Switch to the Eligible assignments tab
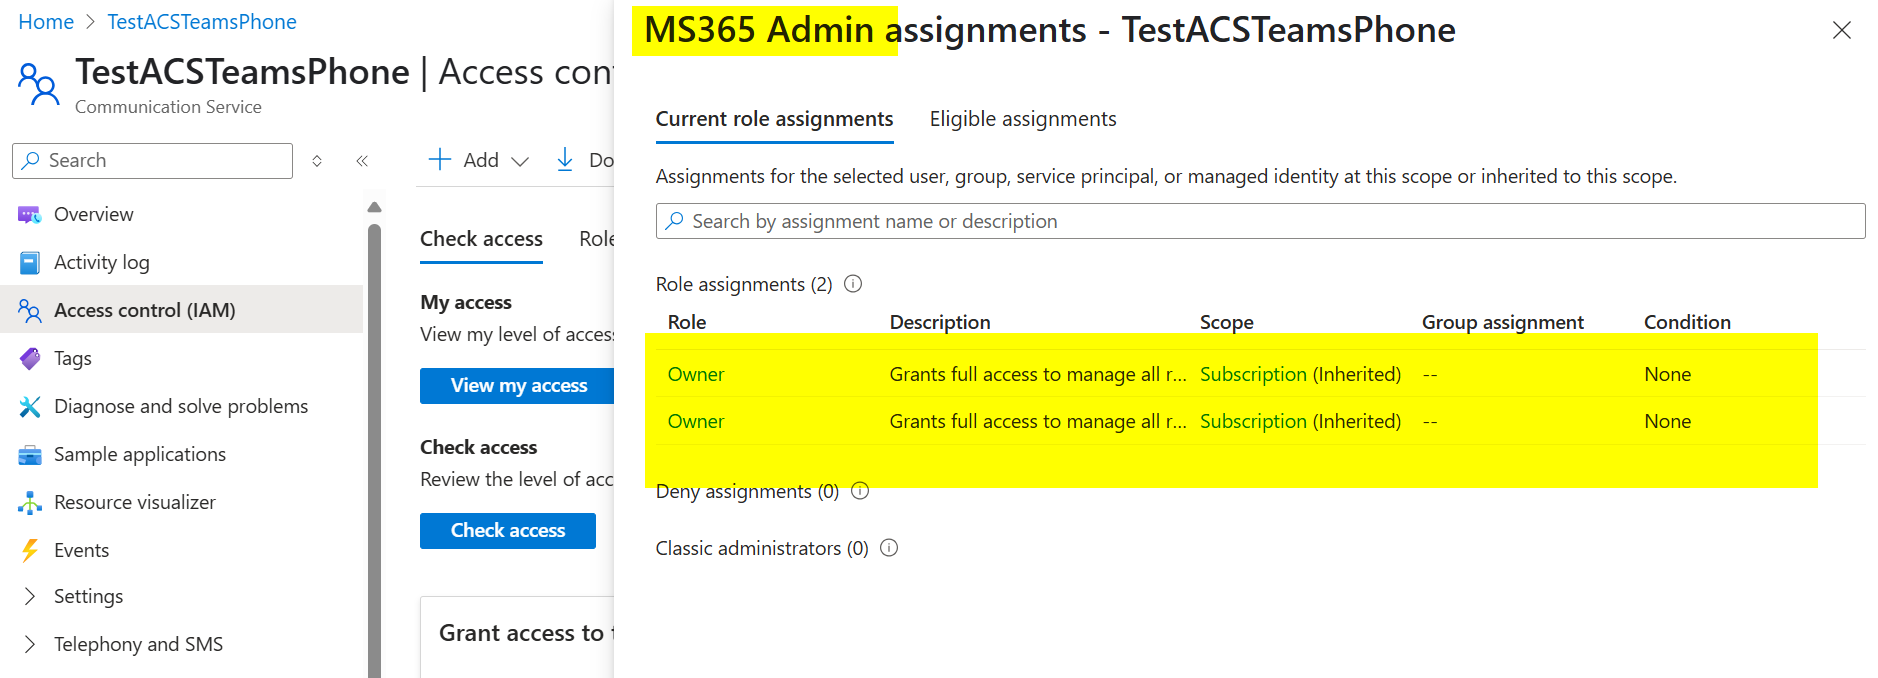 point(1023,120)
